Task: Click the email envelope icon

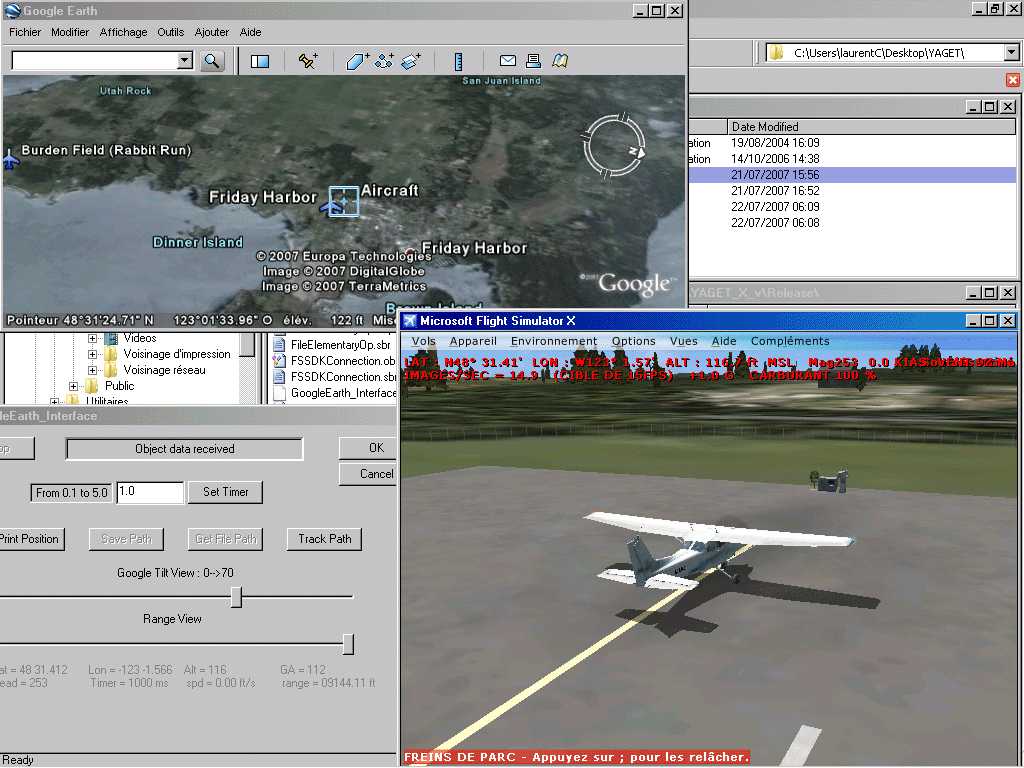Action: tap(508, 61)
